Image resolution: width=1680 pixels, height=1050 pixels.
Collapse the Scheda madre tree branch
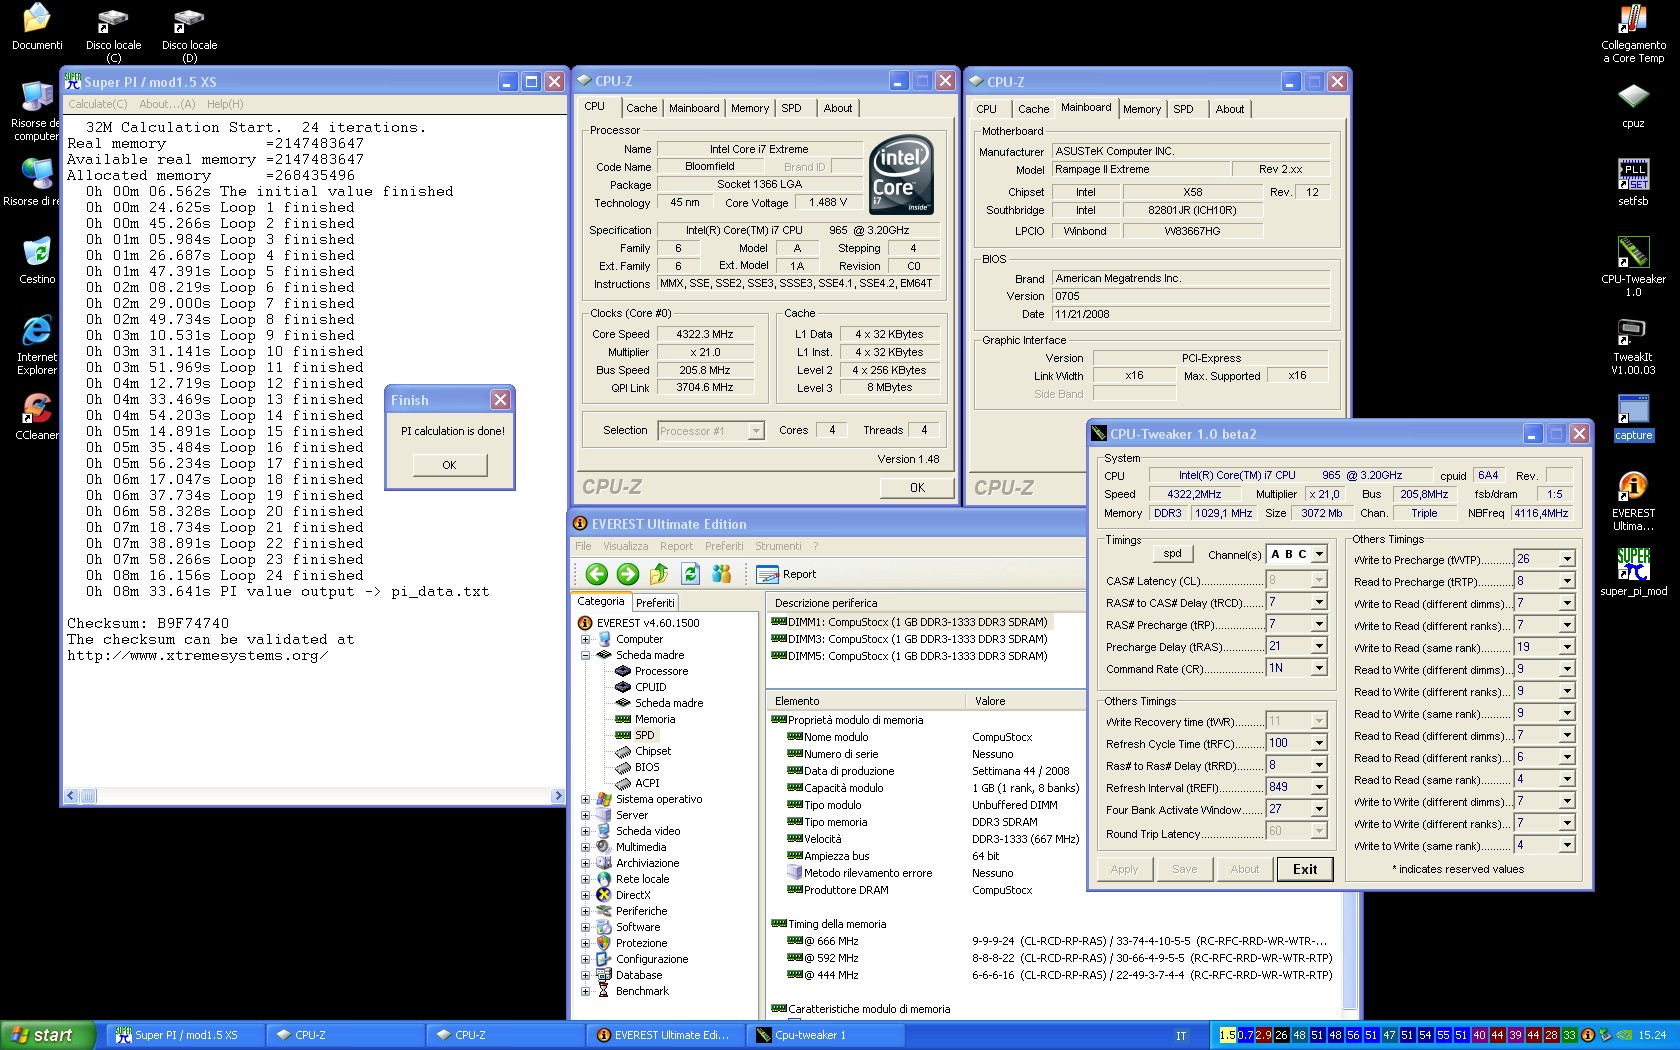tap(585, 655)
